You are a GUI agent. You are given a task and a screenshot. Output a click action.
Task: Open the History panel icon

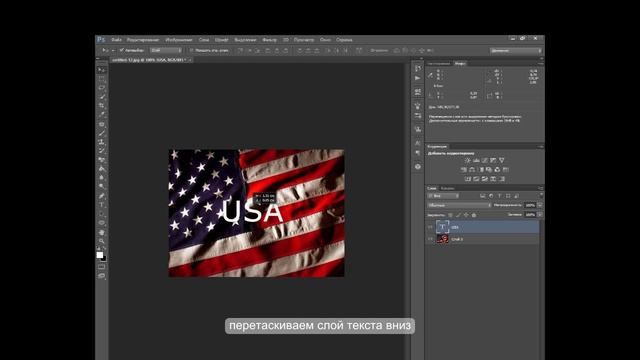pyautogui.click(x=418, y=69)
